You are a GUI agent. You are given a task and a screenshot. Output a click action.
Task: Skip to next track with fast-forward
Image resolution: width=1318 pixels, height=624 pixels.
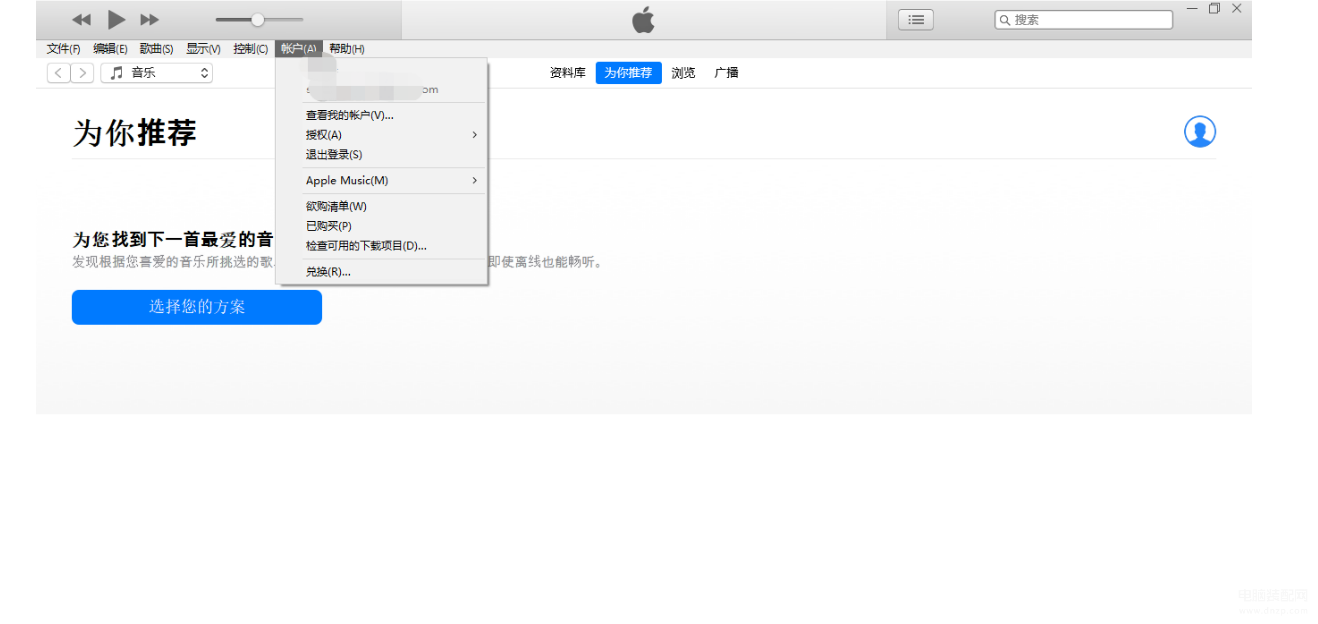coord(149,20)
